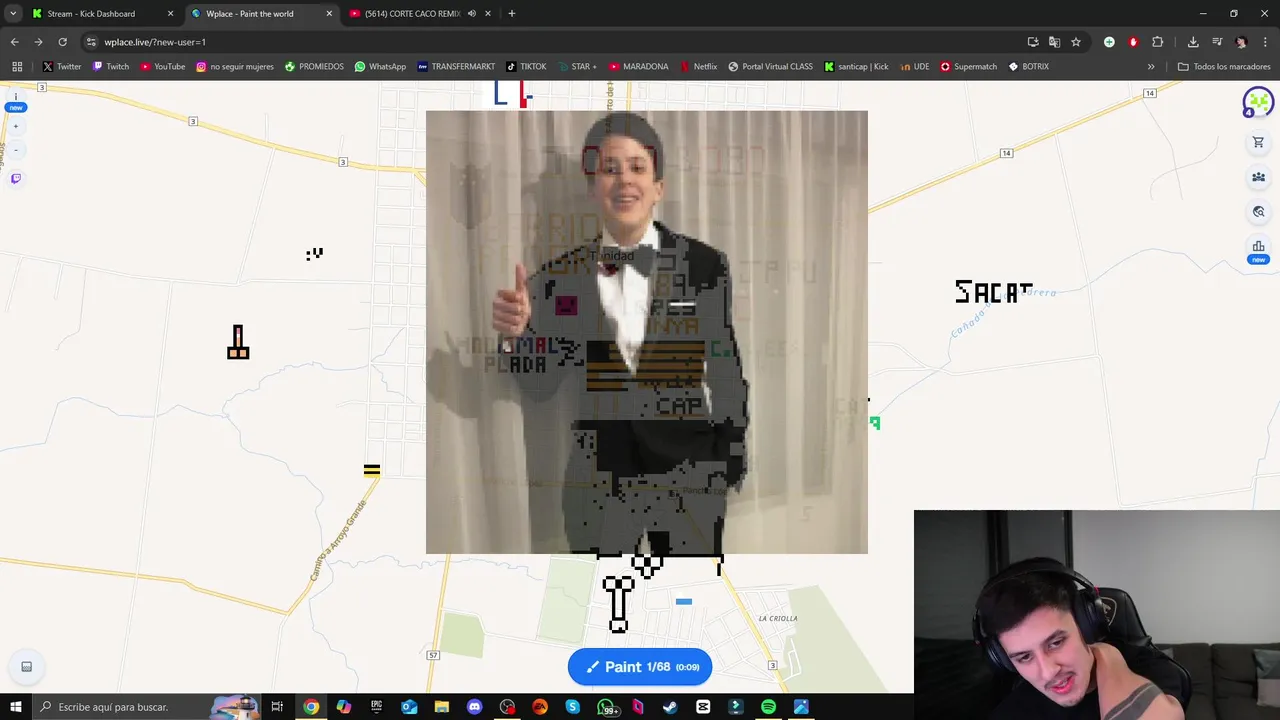
Task: Open the UDE bookmark
Action: tap(915, 67)
